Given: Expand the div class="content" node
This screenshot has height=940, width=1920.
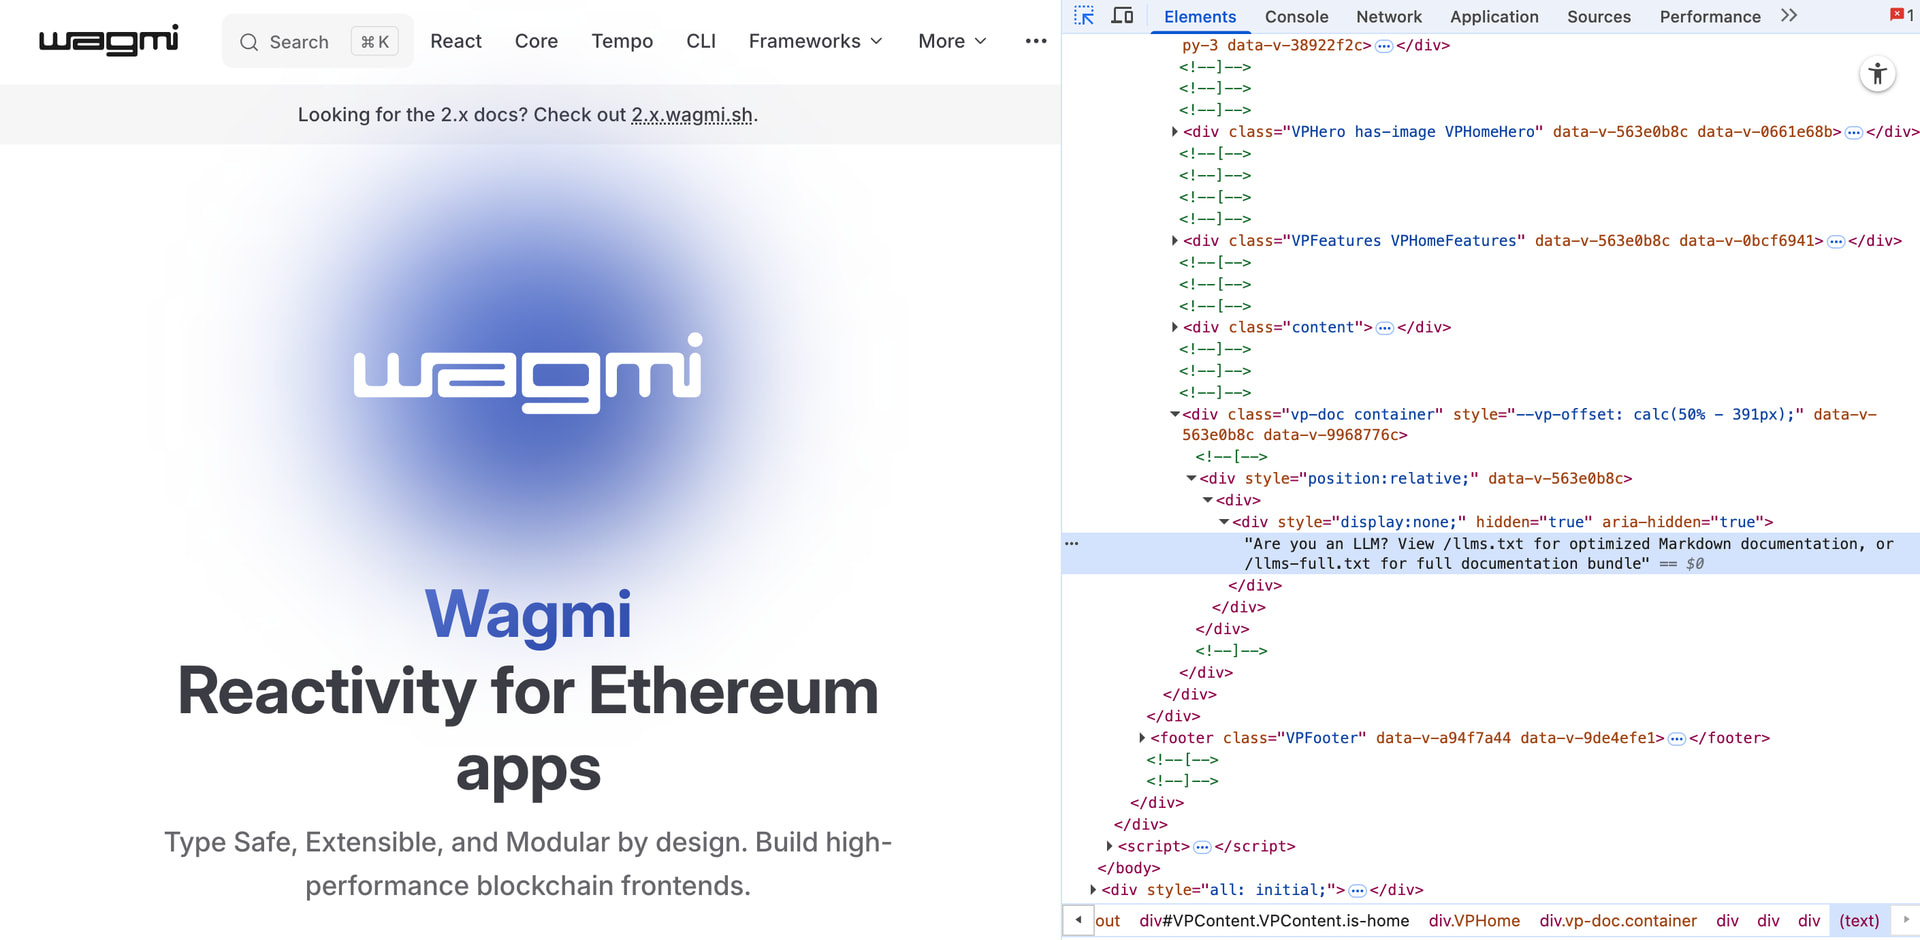Looking at the screenshot, I should point(1174,327).
